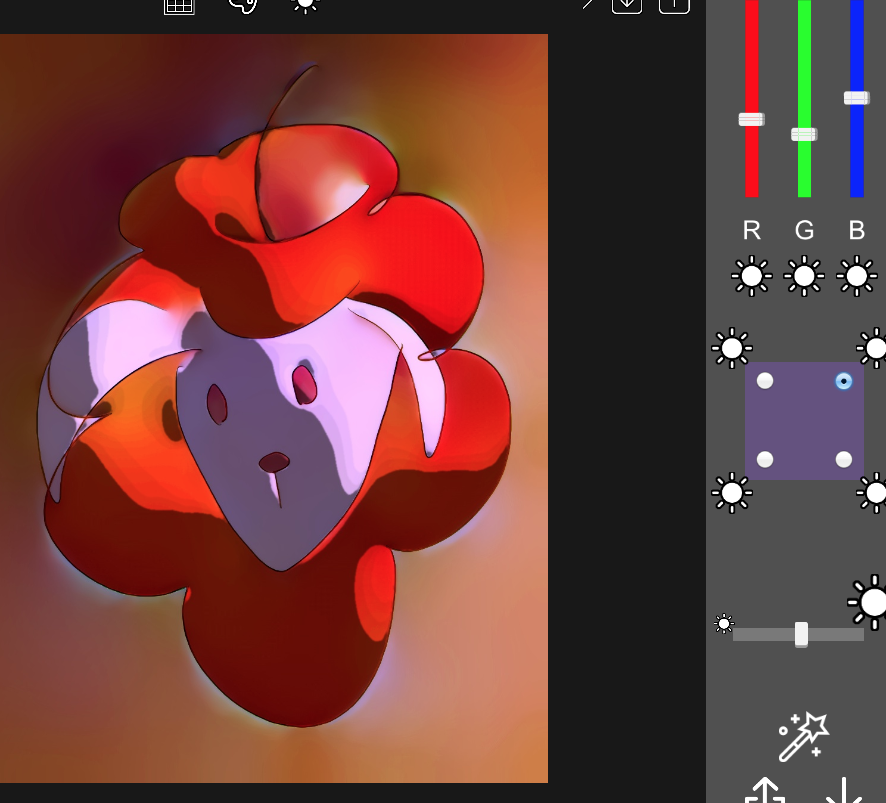886x803 pixels.
Task: Click sun icon at bottom-right of purple square
Action: pyautogui.click(x=874, y=493)
